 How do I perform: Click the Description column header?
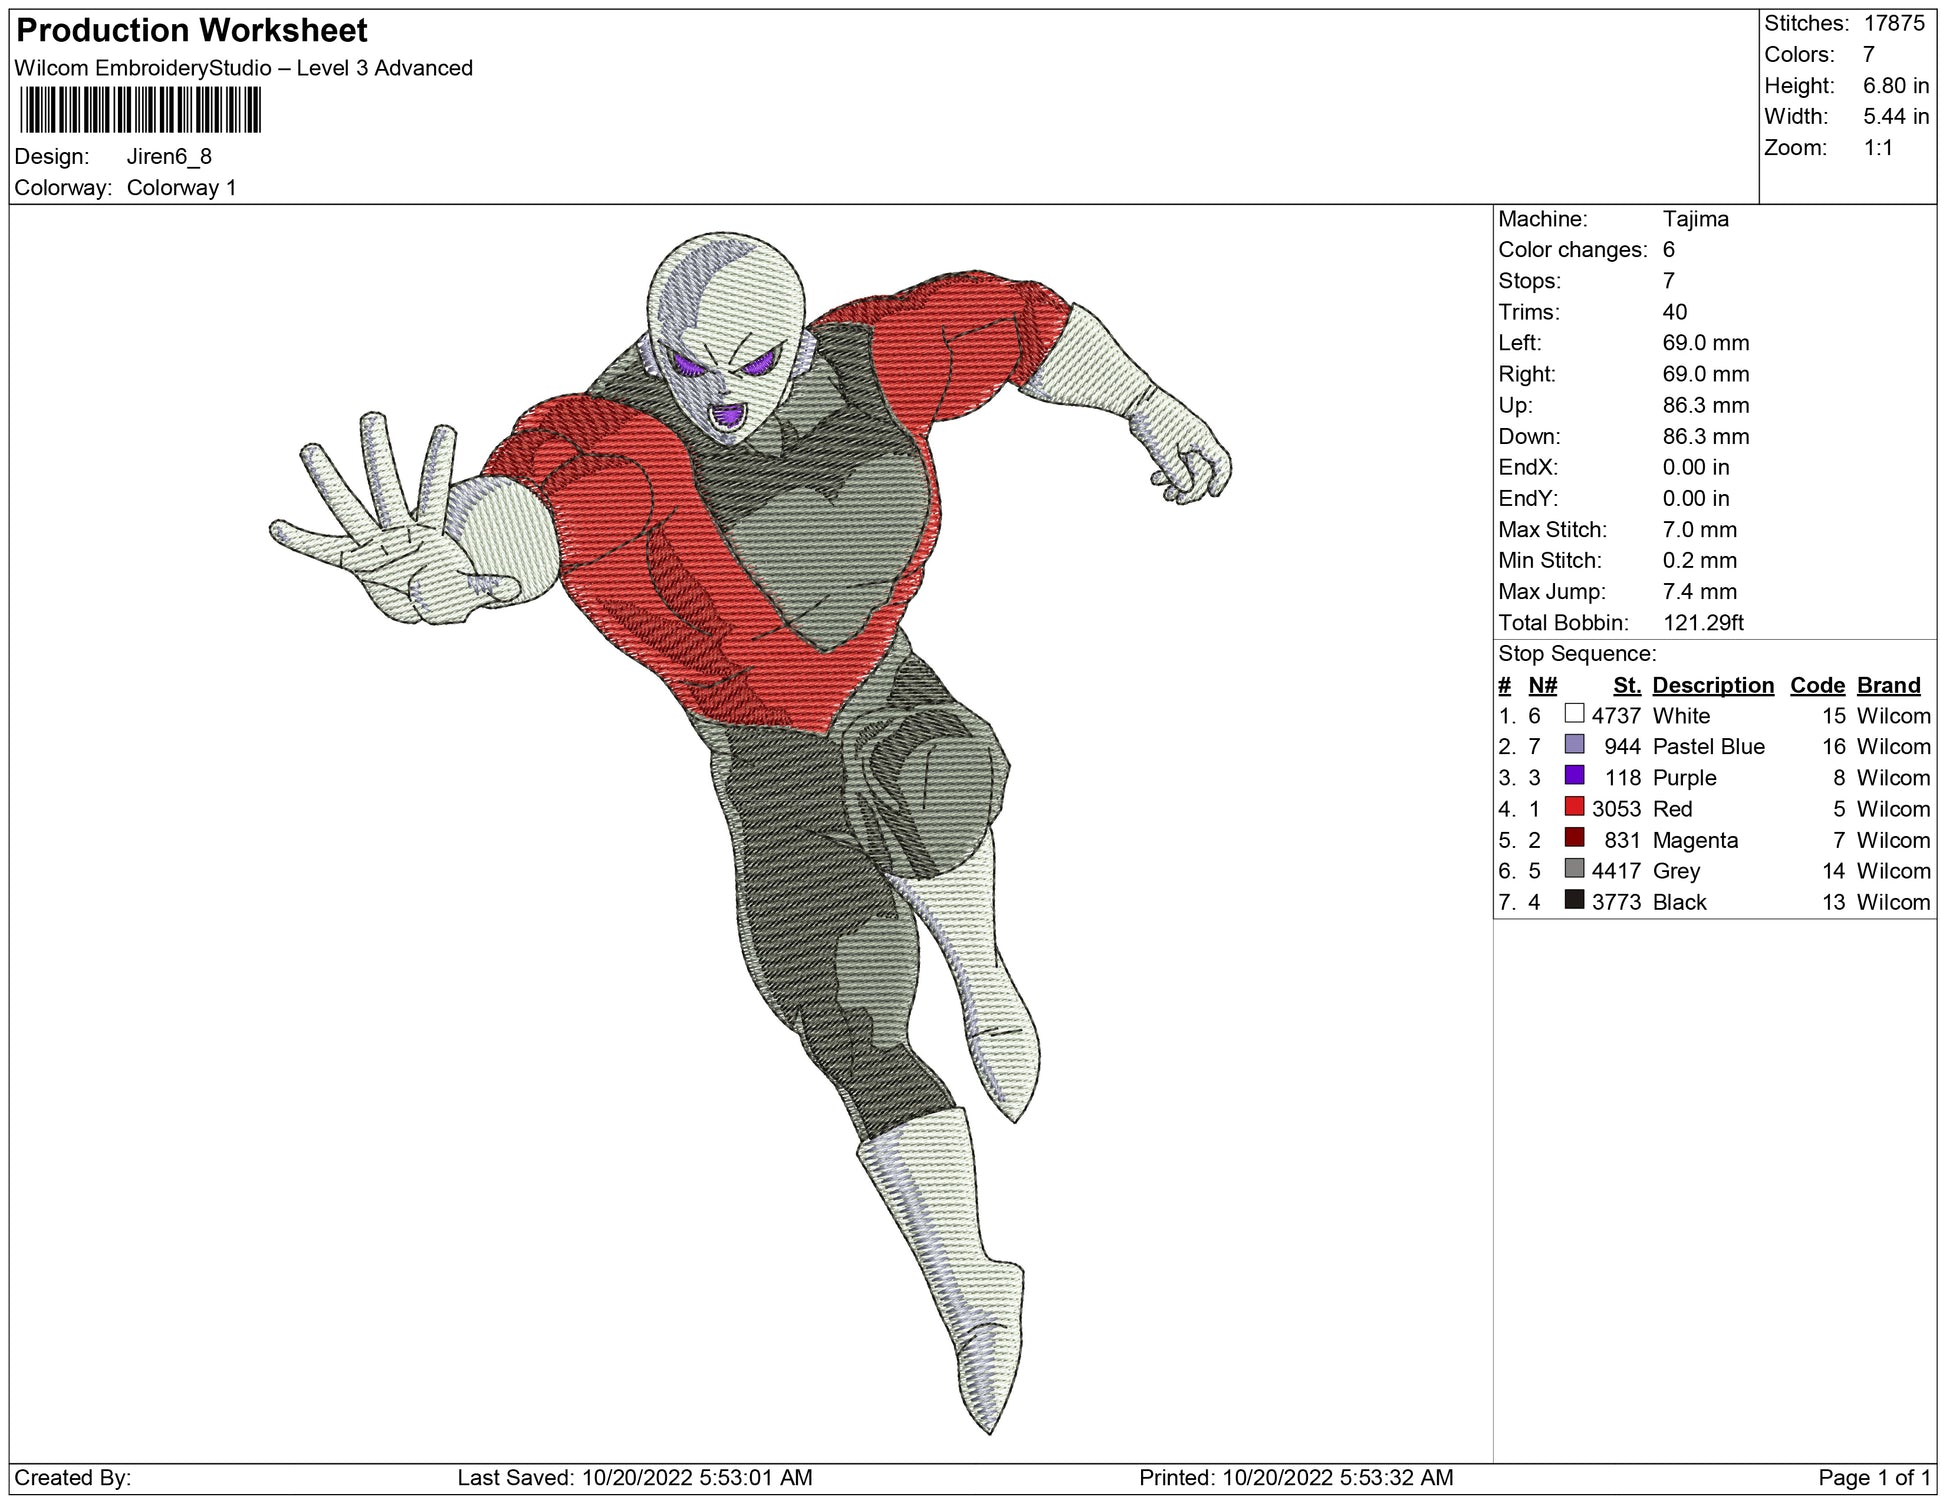(1712, 685)
